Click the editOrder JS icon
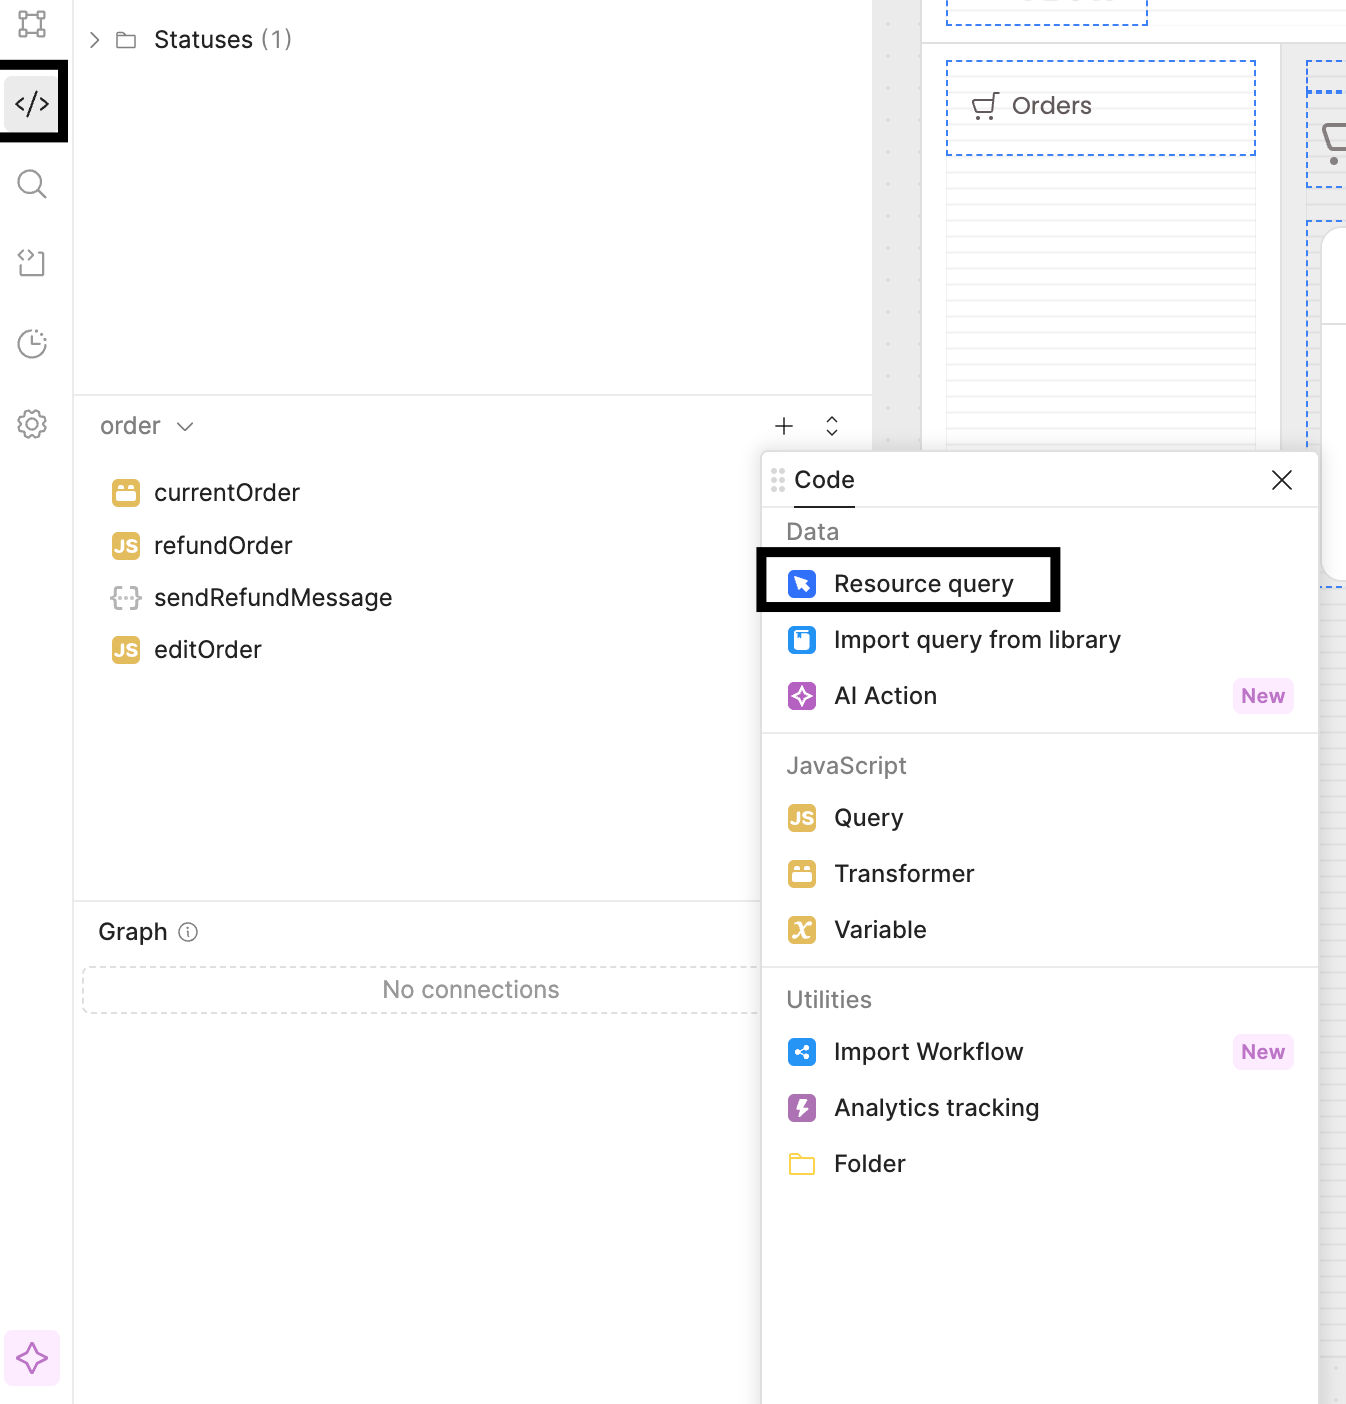Screen dimensions: 1346x1404 click(126, 650)
